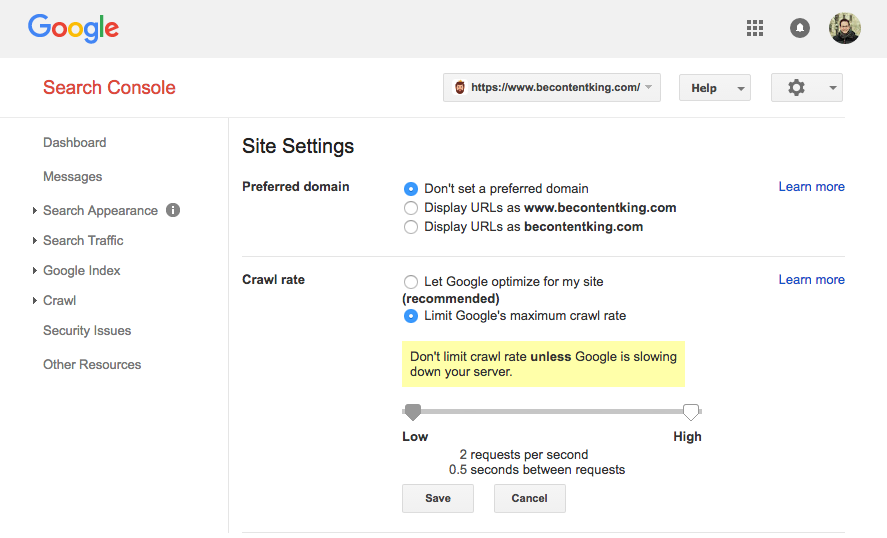The width and height of the screenshot is (887, 538).
Task: Expand the Search Appearance triangle
Action: click(35, 210)
